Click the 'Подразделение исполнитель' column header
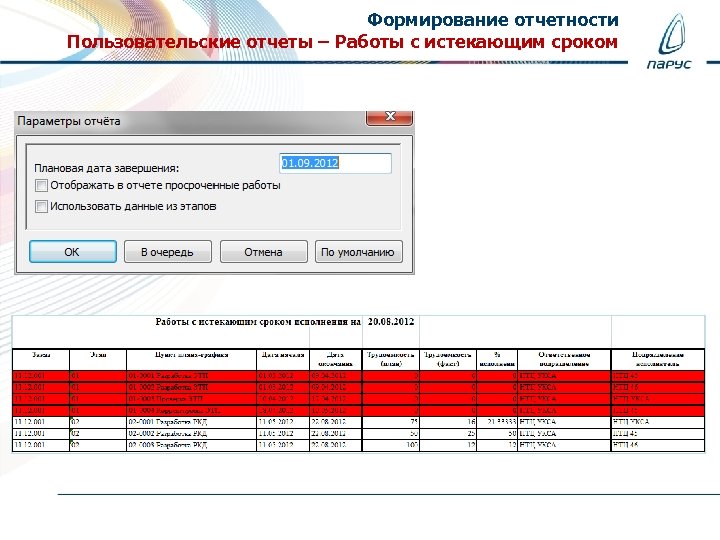Viewport: 720px width, 540px height. point(658,359)
